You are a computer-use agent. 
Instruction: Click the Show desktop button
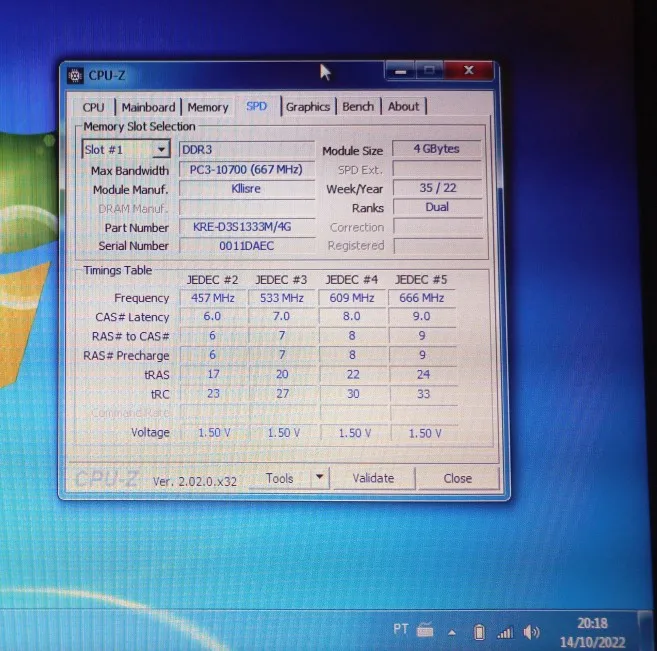tap(646, 631)
